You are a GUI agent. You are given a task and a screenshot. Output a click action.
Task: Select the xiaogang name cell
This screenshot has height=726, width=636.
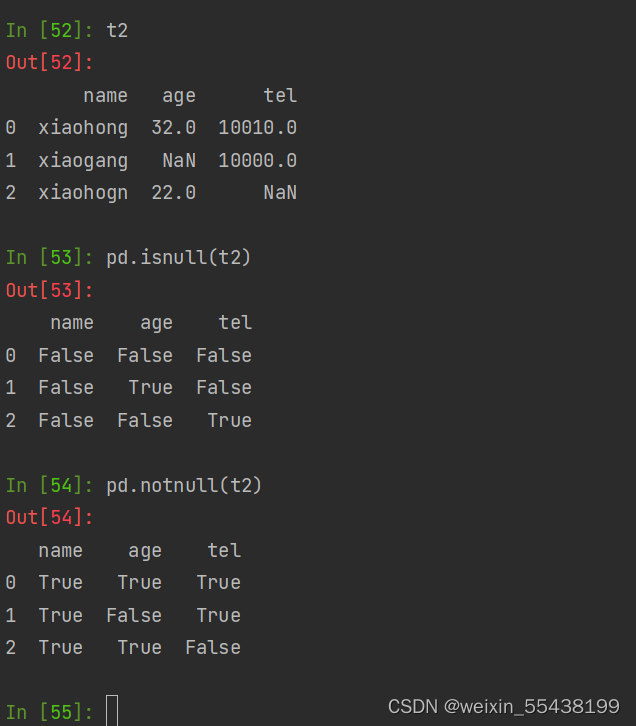click(x=83, y=160)
